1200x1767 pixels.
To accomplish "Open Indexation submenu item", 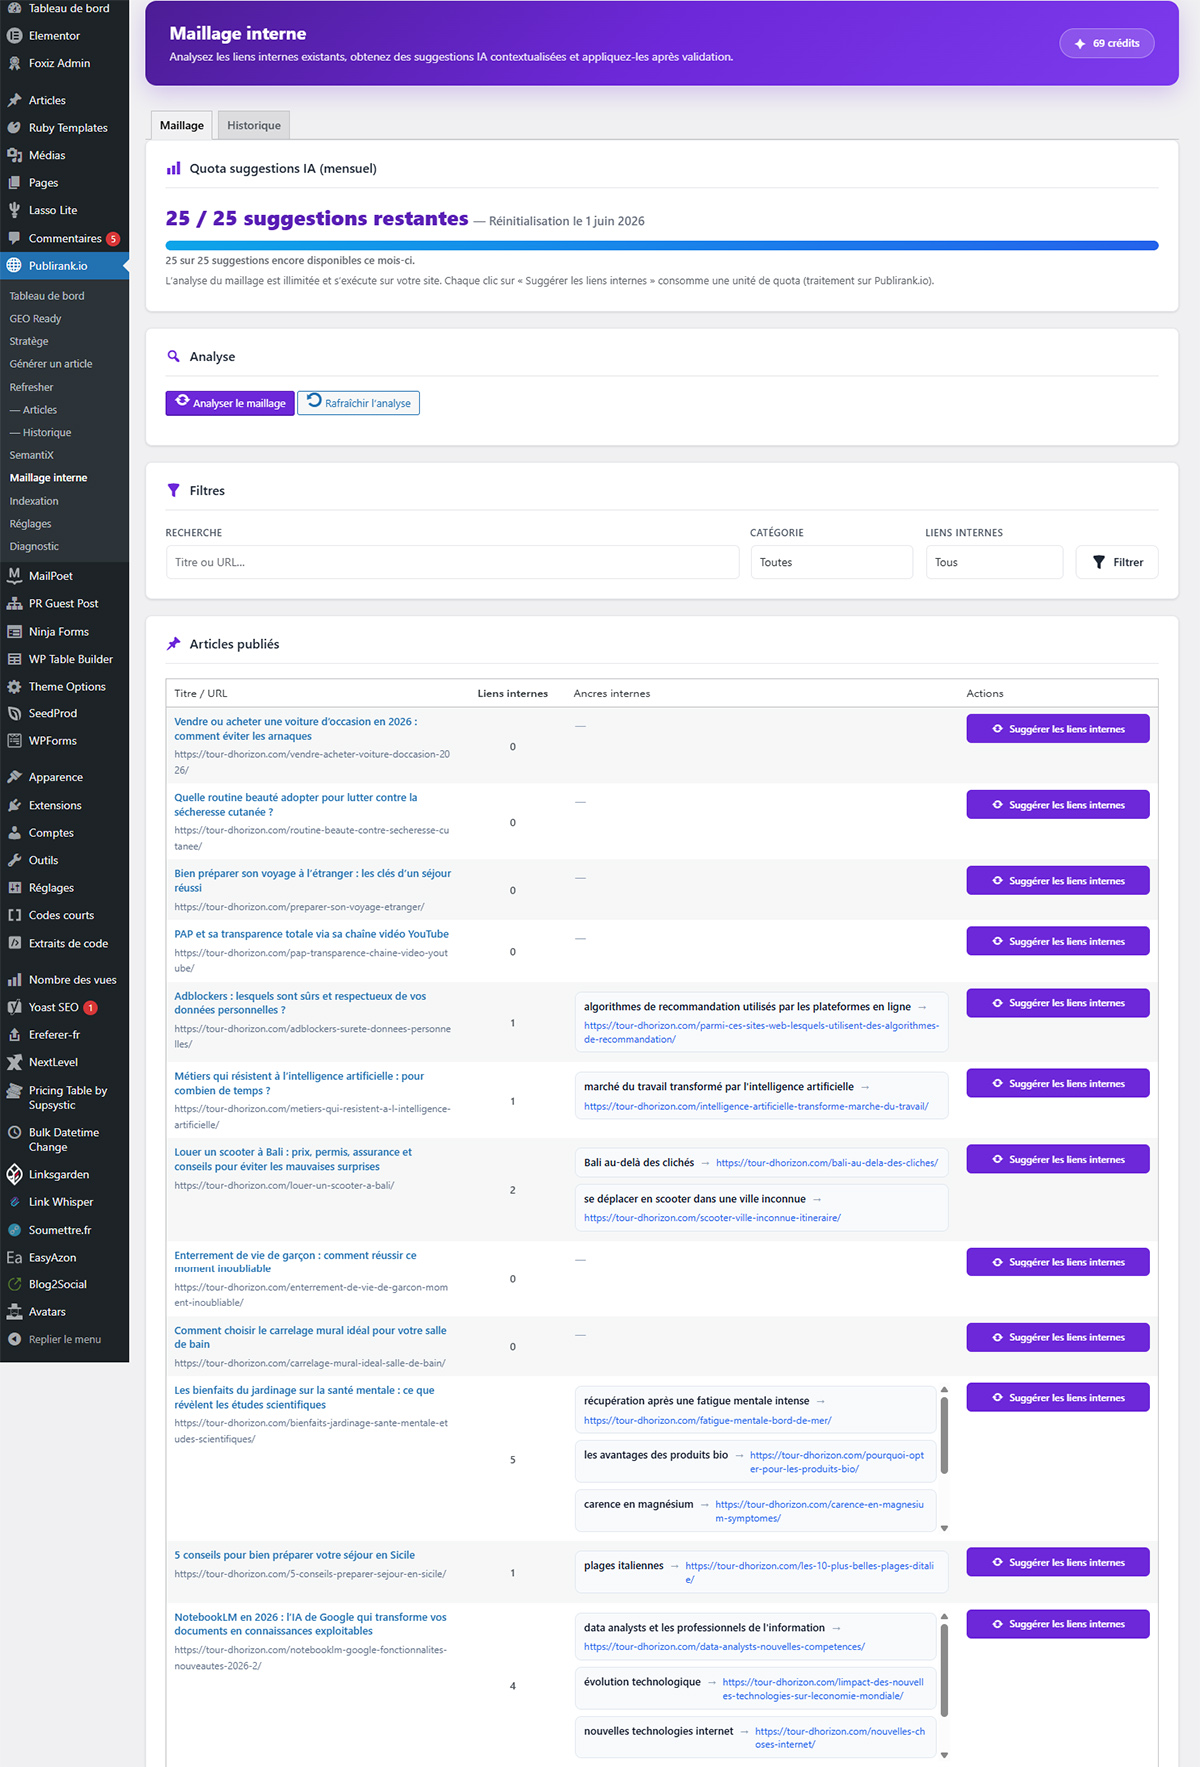I will [x=34, y=501].
